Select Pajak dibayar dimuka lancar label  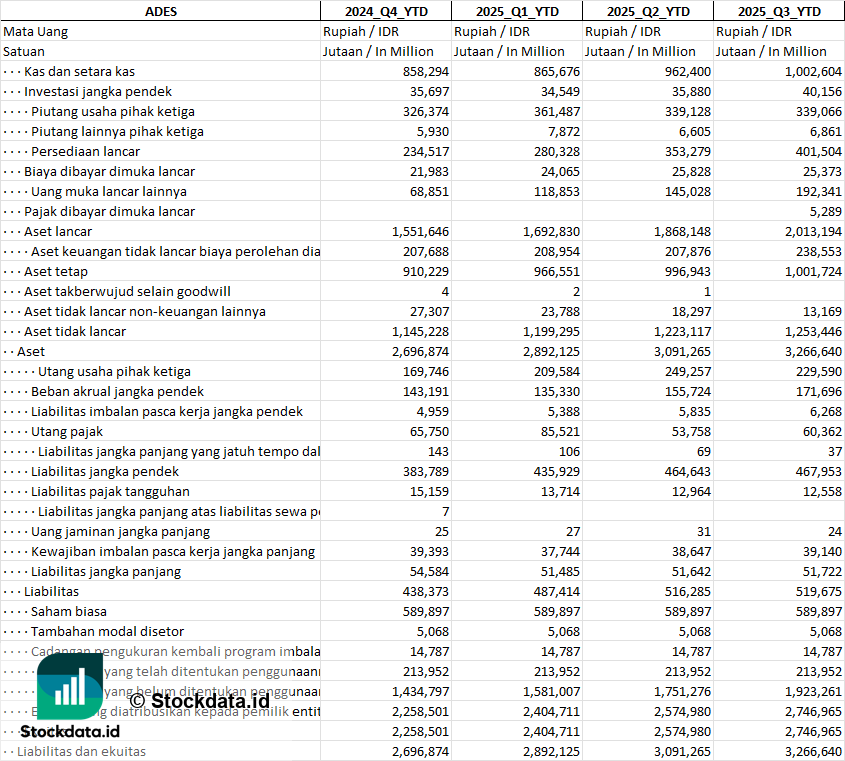pos(109,211)
